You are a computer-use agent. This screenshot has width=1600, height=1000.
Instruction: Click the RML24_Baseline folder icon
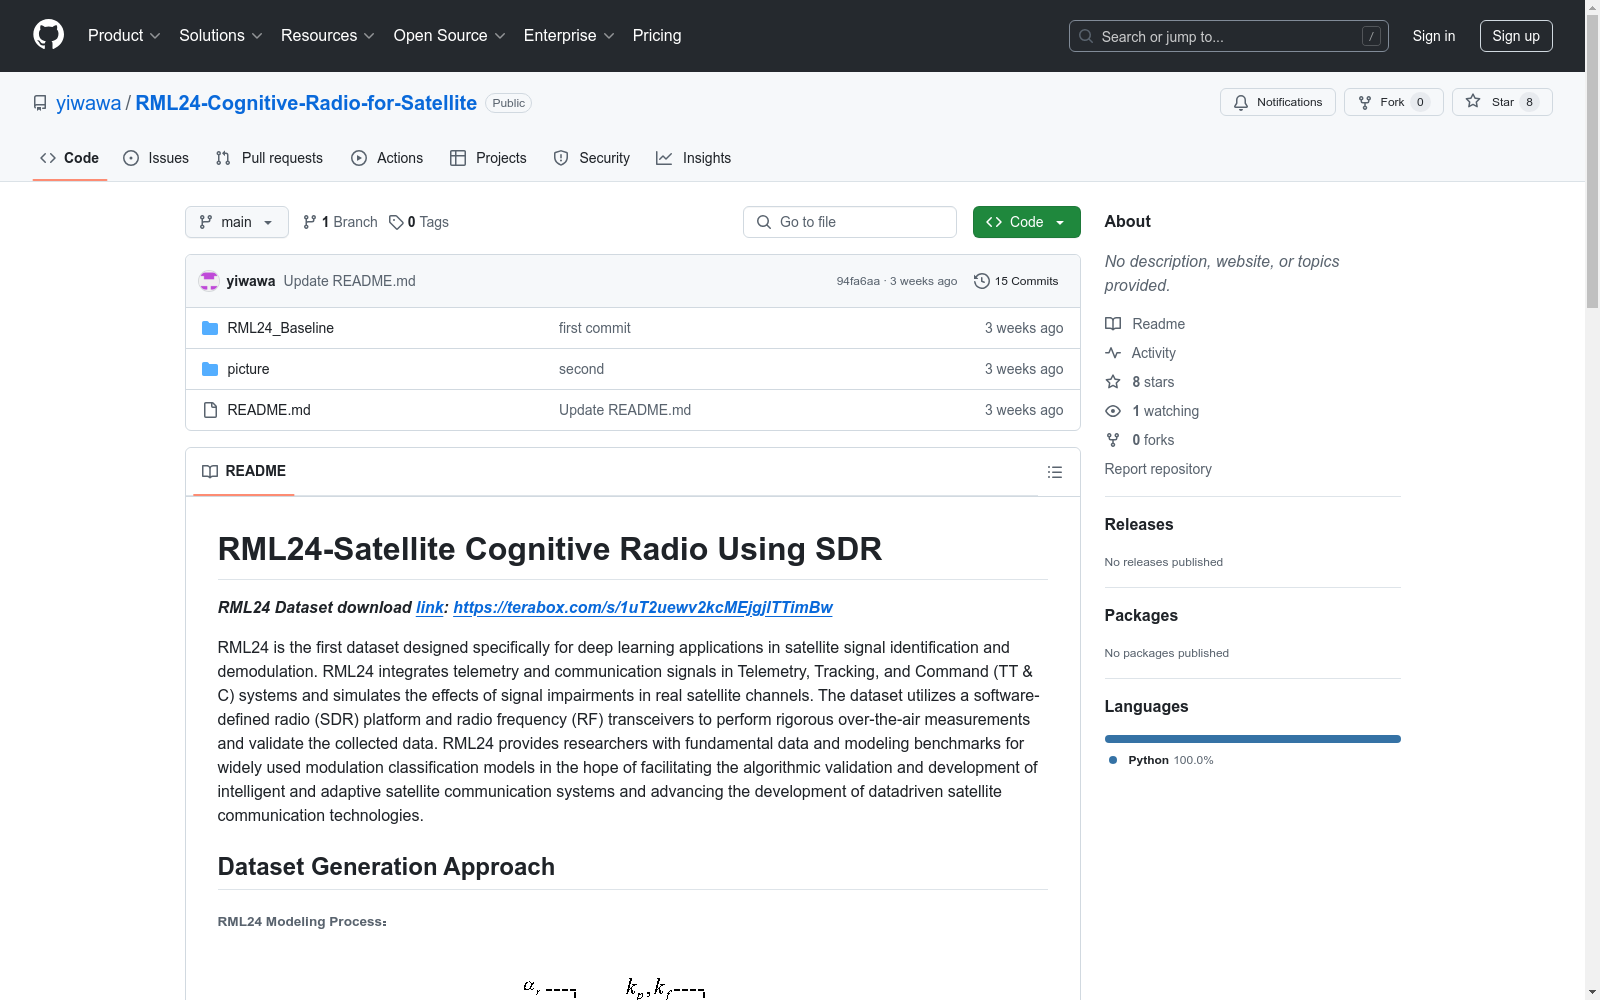[210, 328]
